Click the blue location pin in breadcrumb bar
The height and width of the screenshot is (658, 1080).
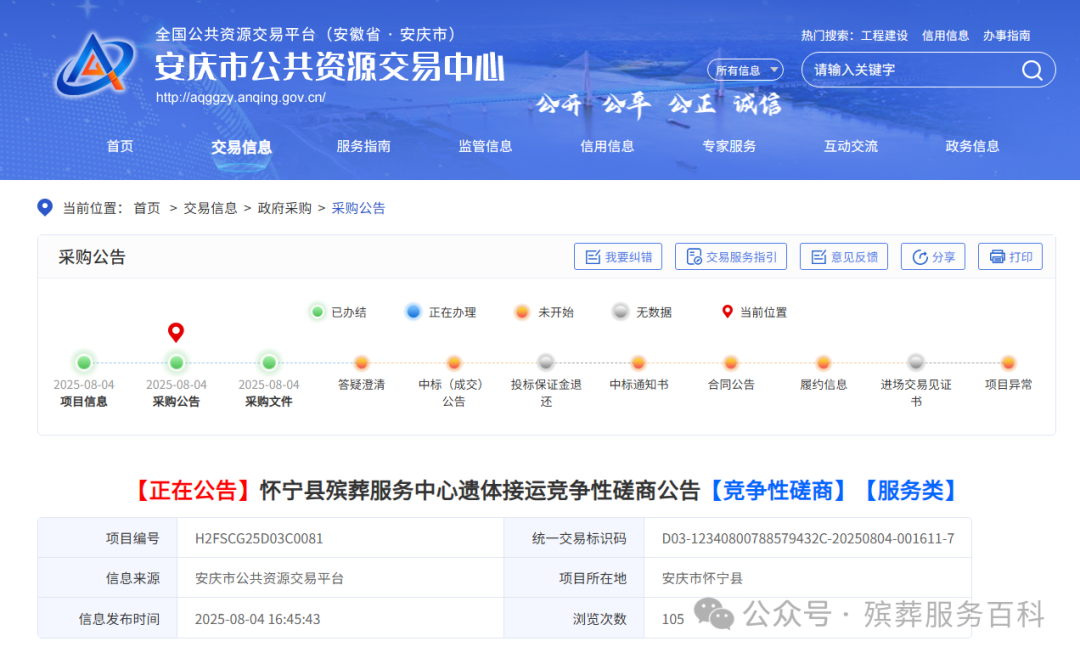point(44,208)
